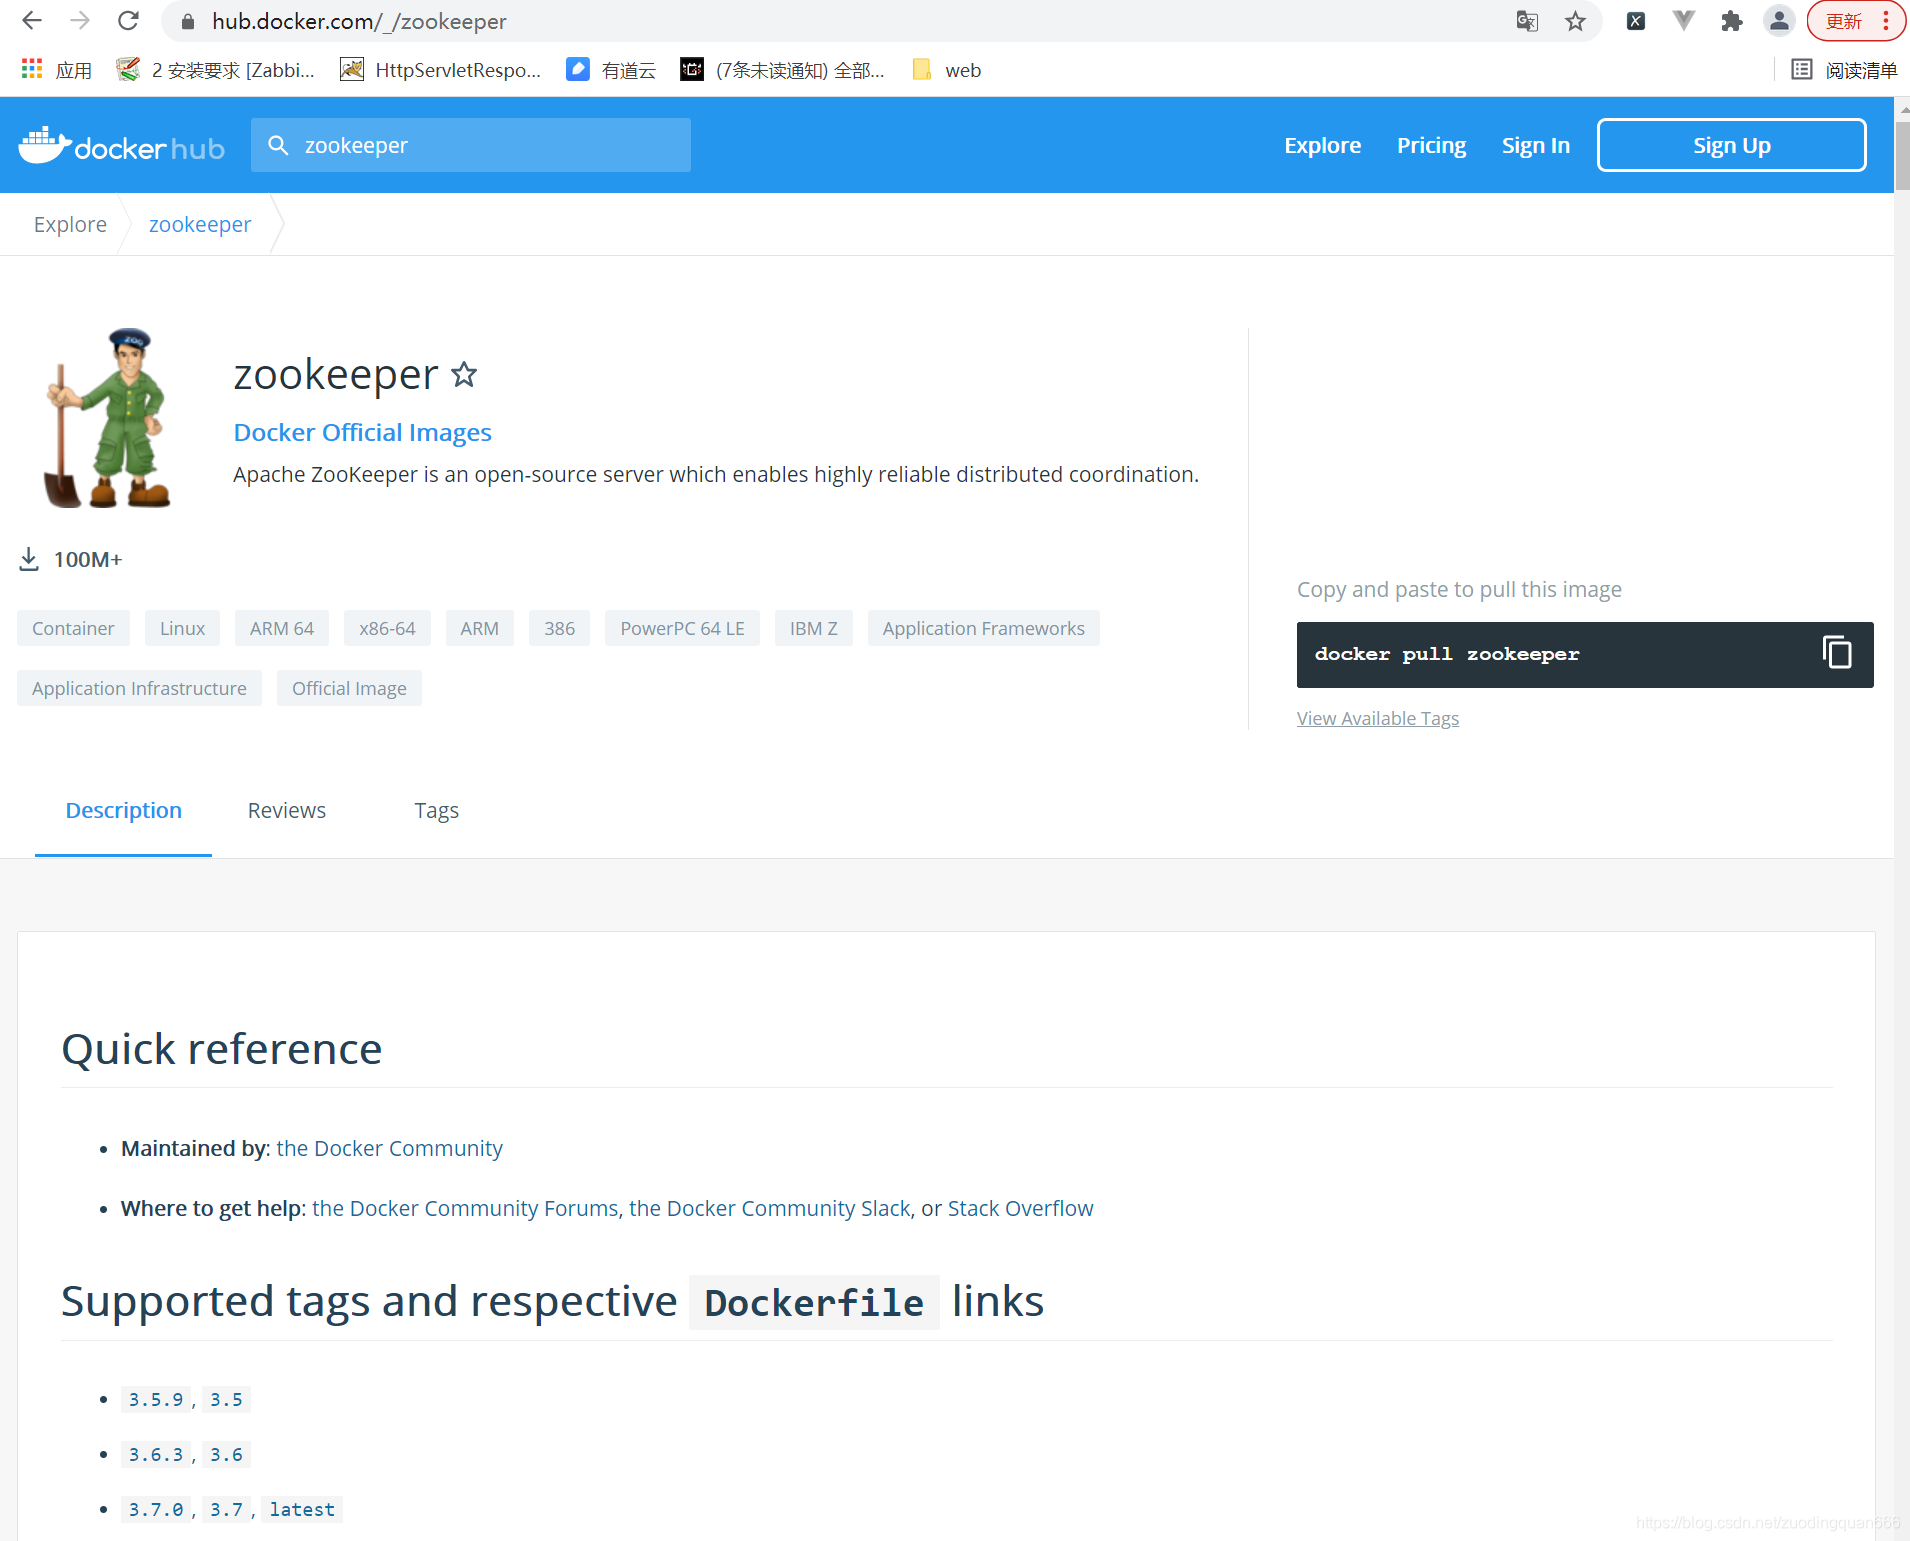Open the Google Translate page icon
The image size is (1910, 1541).
[1527, 21]
